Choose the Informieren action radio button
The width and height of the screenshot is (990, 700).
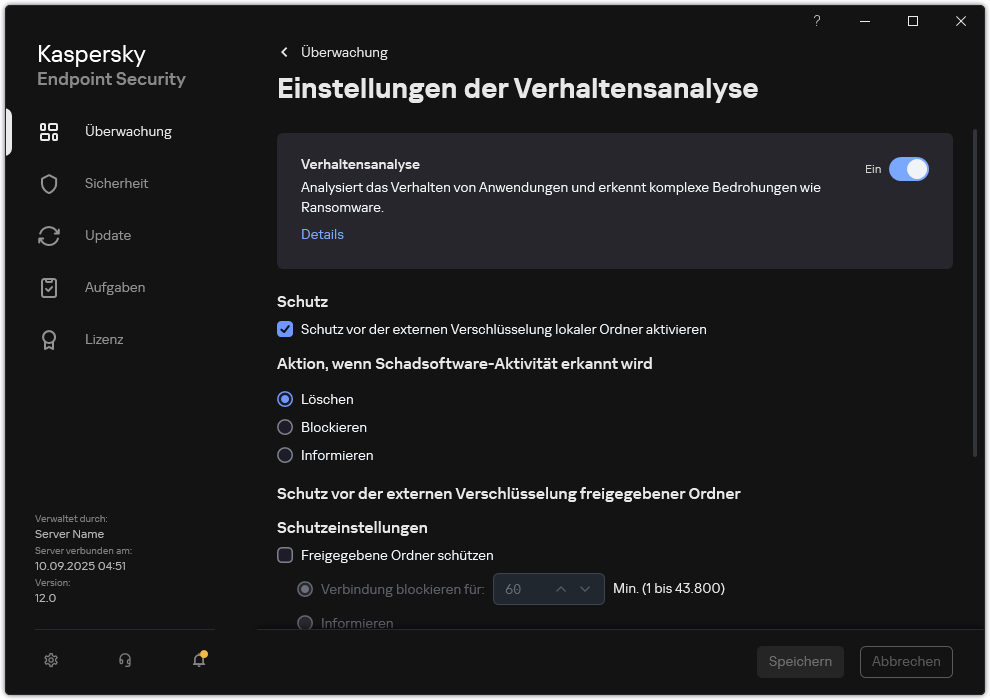click(285, 455)
